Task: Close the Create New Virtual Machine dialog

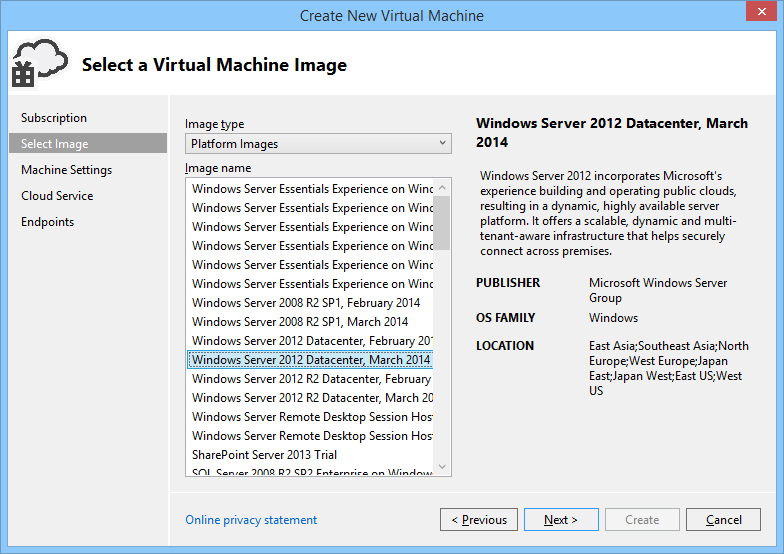Action: pos(760,15)
